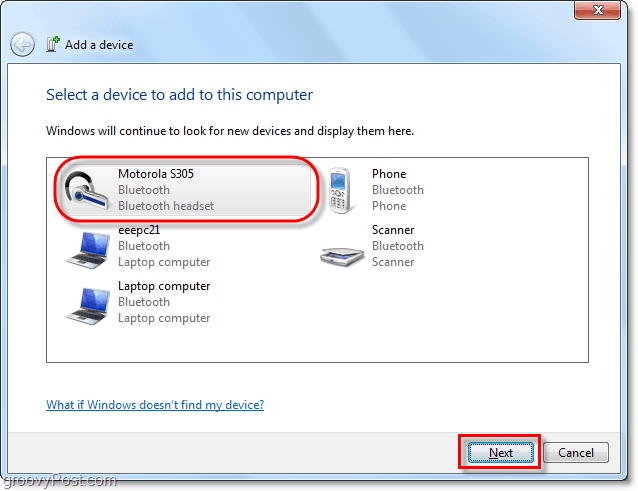Click the Add a device wizard icon
638x491 pixels.
[53, 44]
